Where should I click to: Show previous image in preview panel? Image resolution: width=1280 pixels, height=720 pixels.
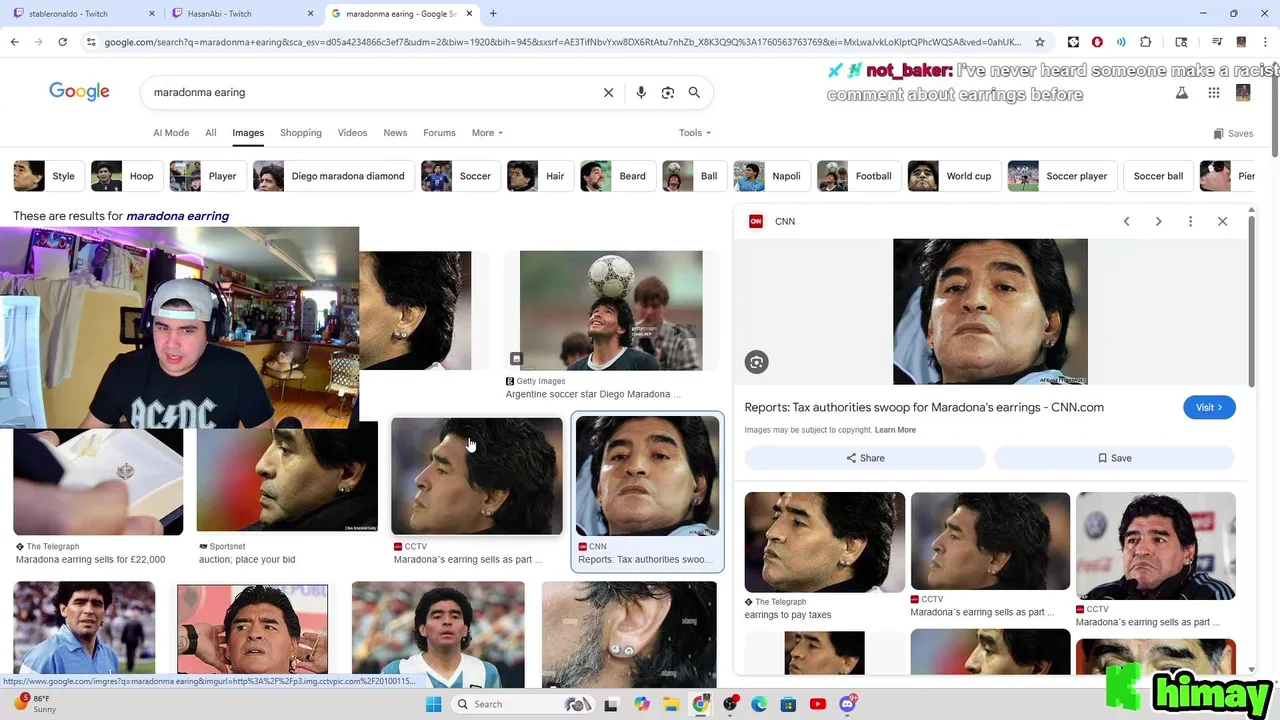pos(1126,221)
